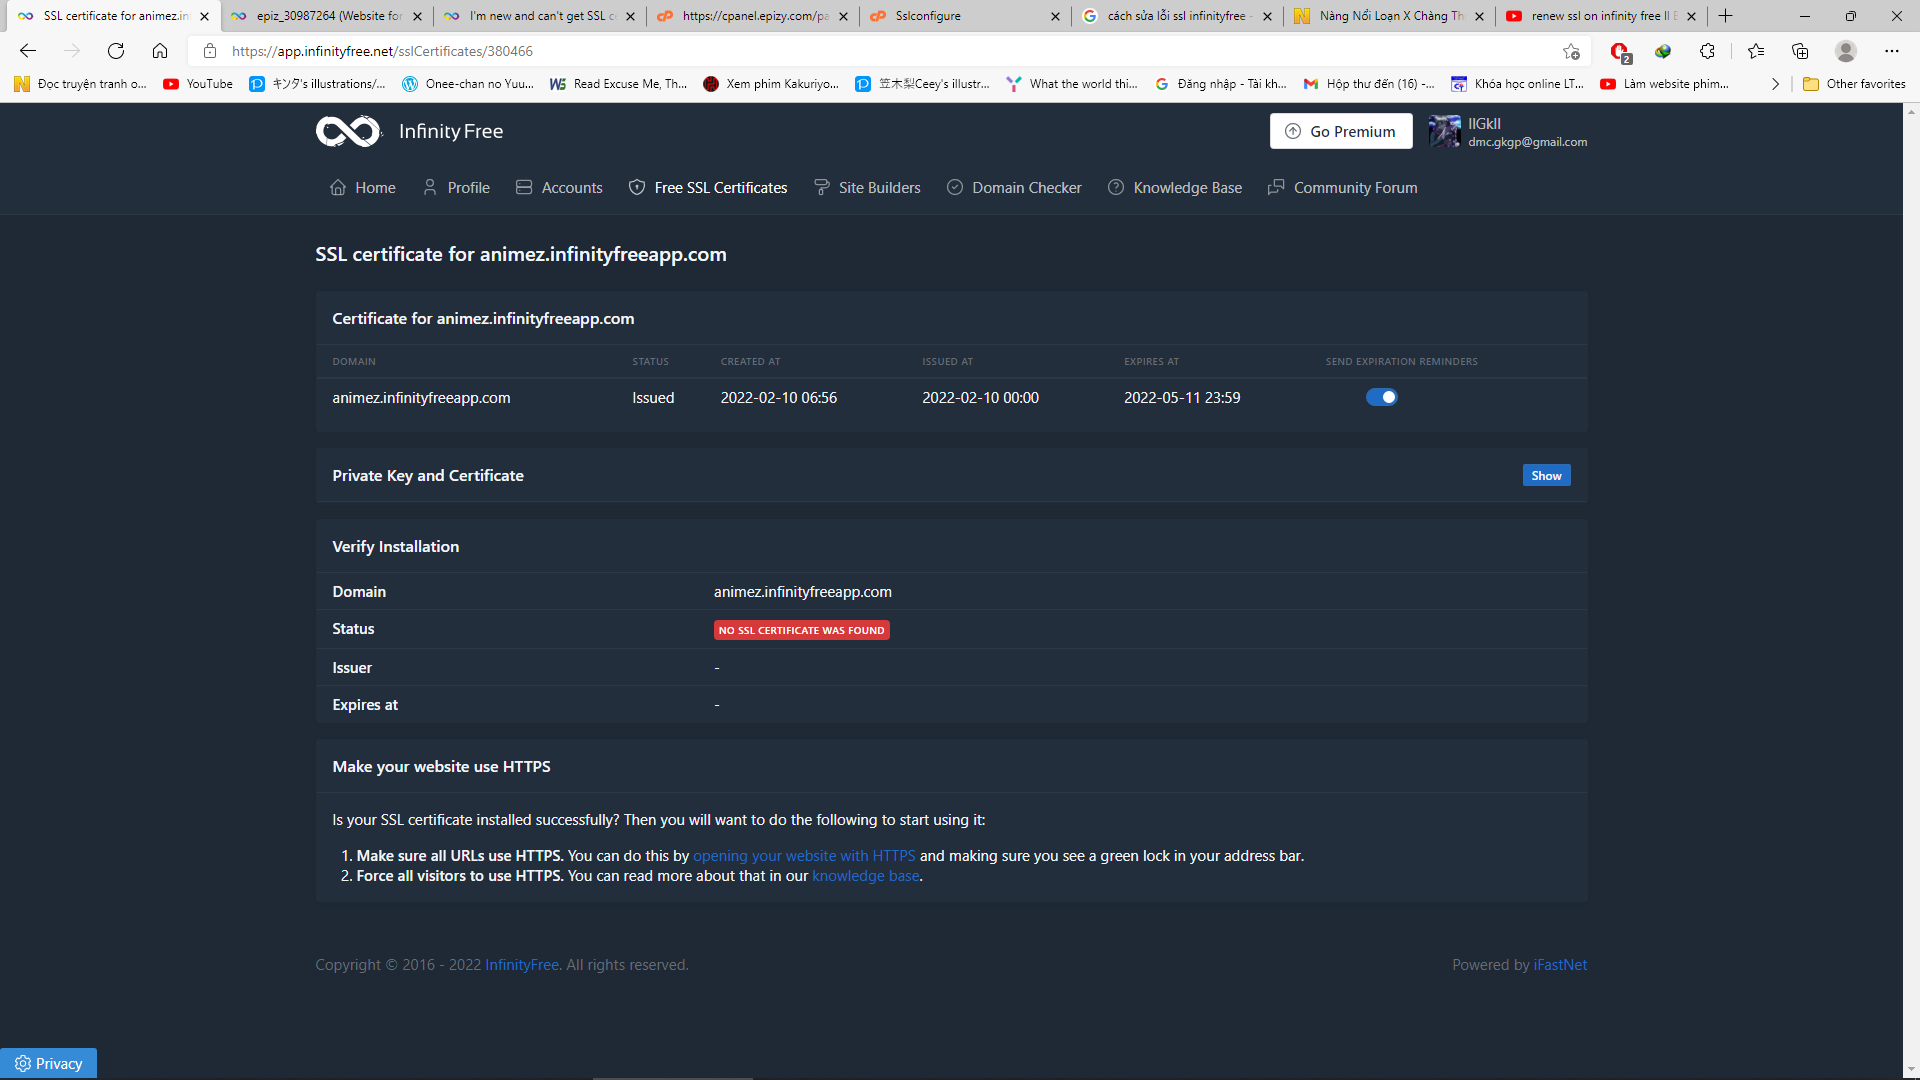The height and width of the screenshot is (1080, 1920).
Task: Click the add-to-favorites star icon
Action: coord(1571,51)
